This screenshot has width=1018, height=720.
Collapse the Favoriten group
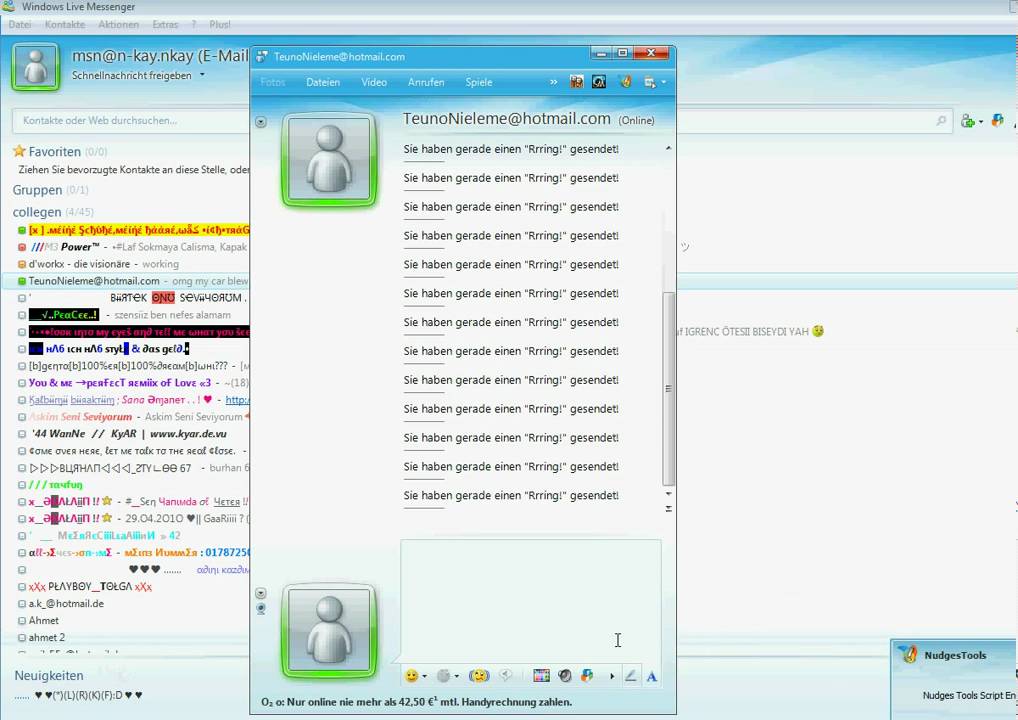[x=55, y=151]
